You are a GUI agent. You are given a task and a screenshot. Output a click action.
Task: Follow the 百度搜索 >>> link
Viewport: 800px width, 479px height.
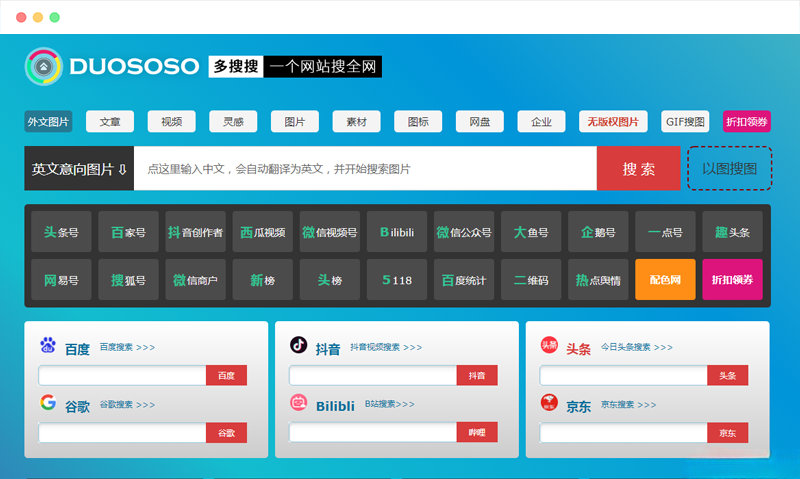coord(127,347)
